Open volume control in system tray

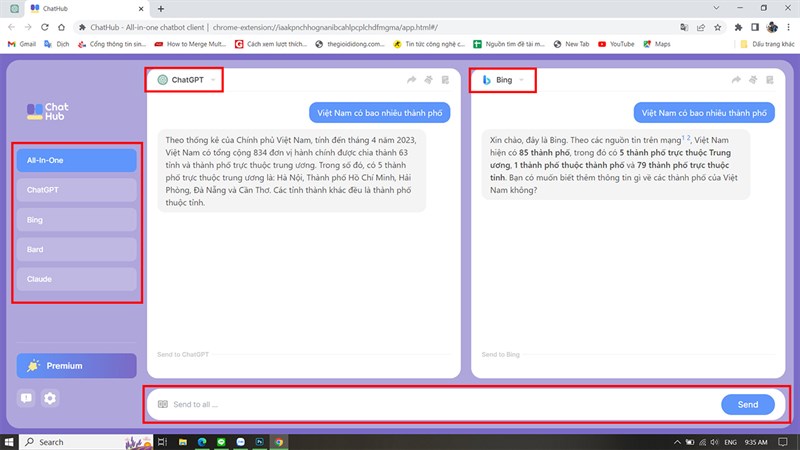pos(714,442)
